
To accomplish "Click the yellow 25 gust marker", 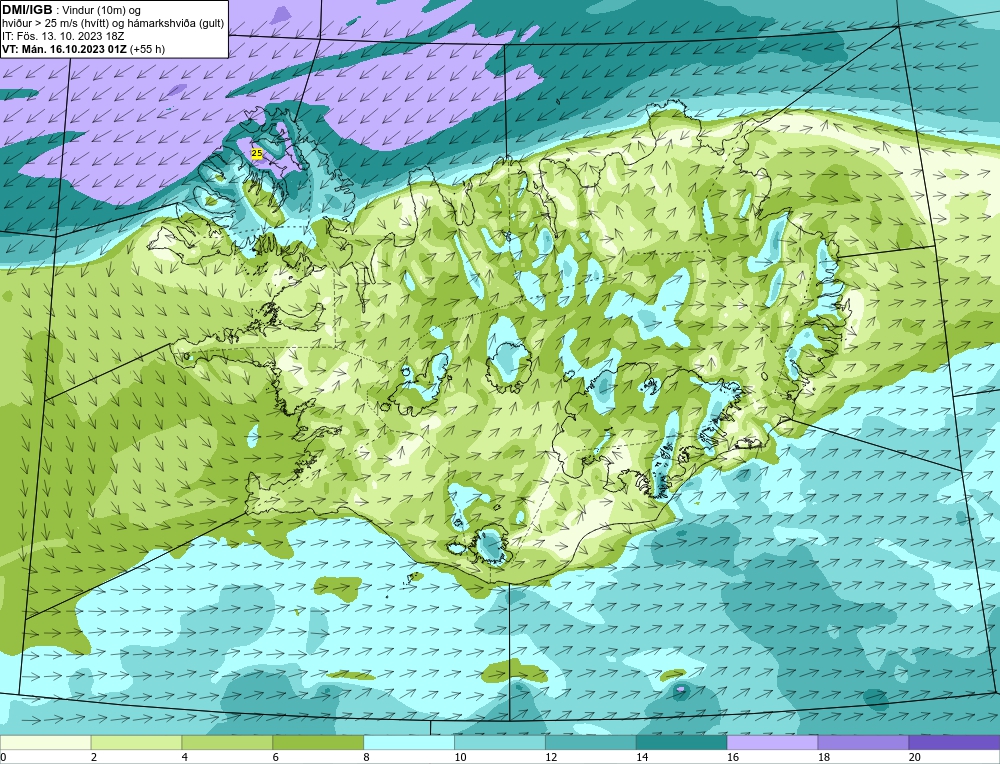I will (x=256, y=153).
